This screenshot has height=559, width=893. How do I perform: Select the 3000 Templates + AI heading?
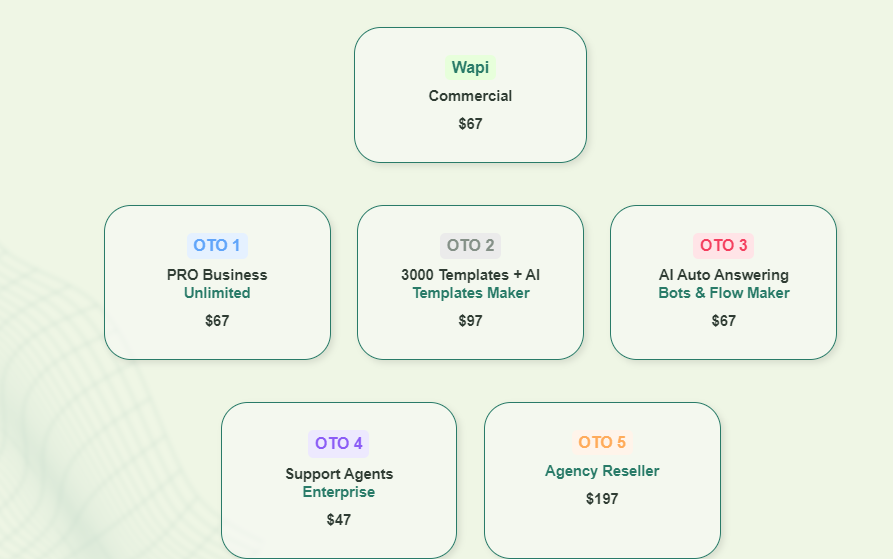point(470,275)
